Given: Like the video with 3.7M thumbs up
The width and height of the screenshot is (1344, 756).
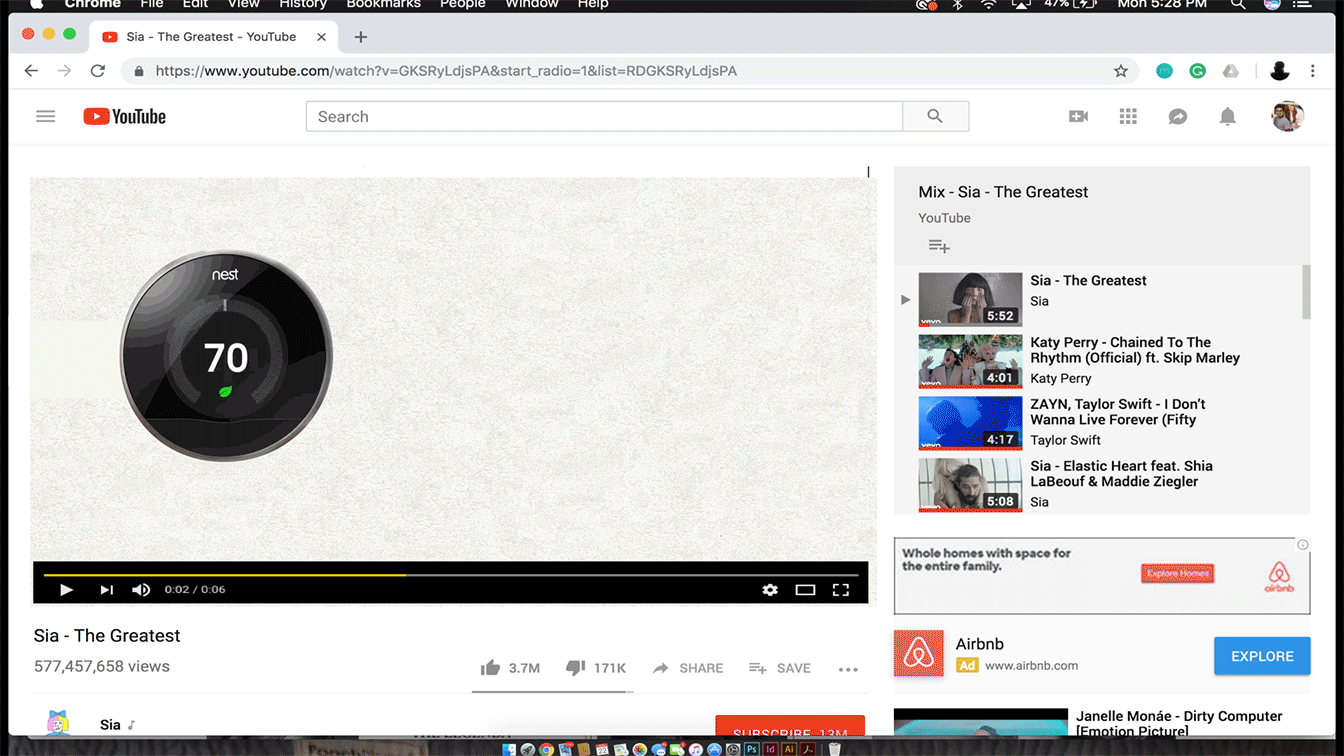Looking at the screenshot, I should pyautogui.click(x=510, y=668).
